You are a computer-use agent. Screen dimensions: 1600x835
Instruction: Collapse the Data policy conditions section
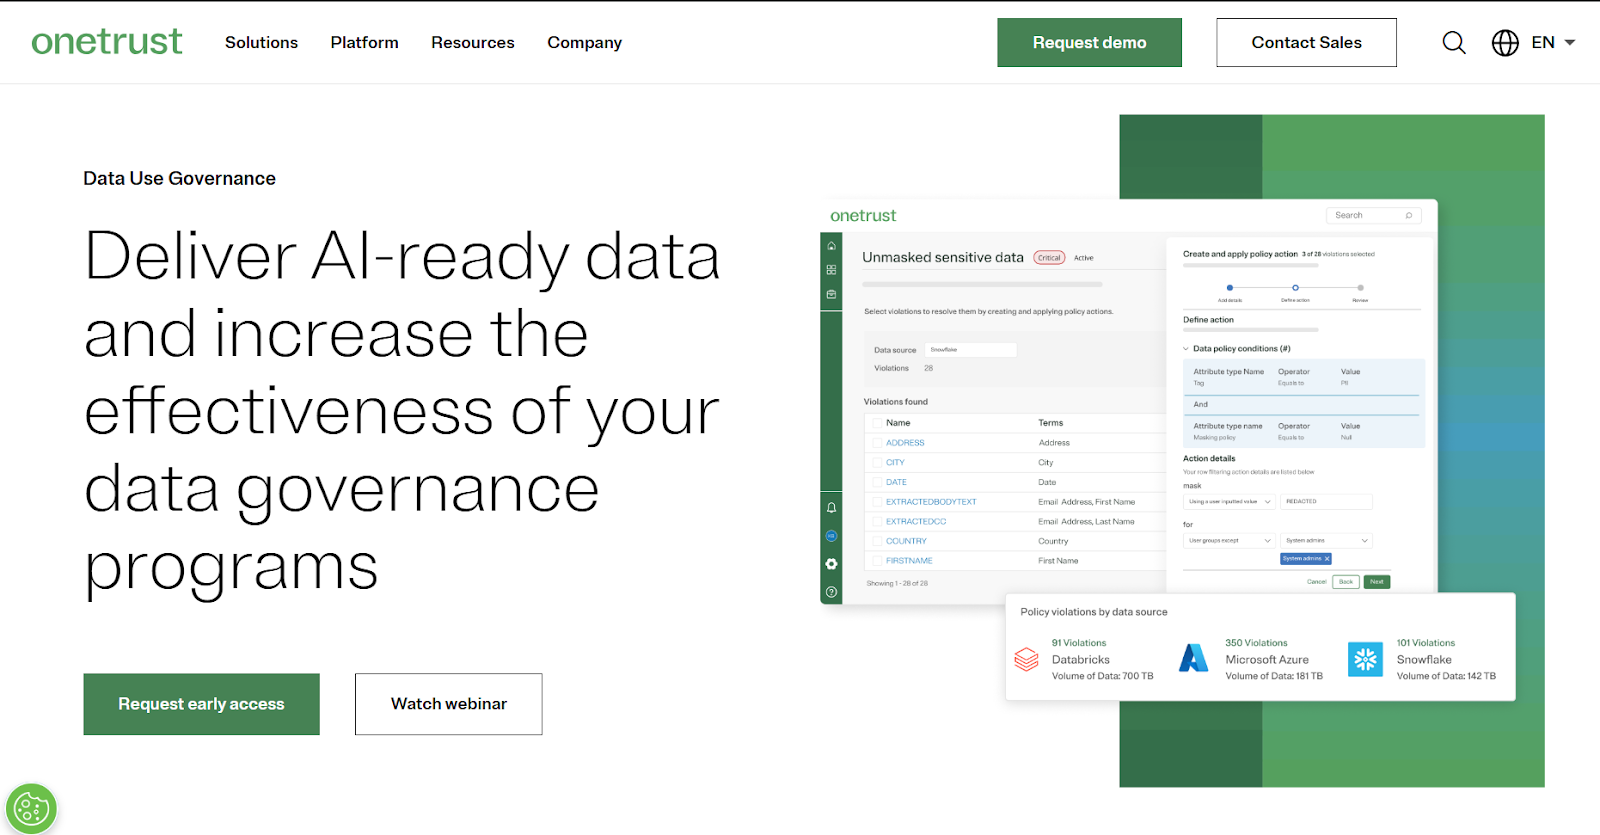click(x=1187, y=349)
